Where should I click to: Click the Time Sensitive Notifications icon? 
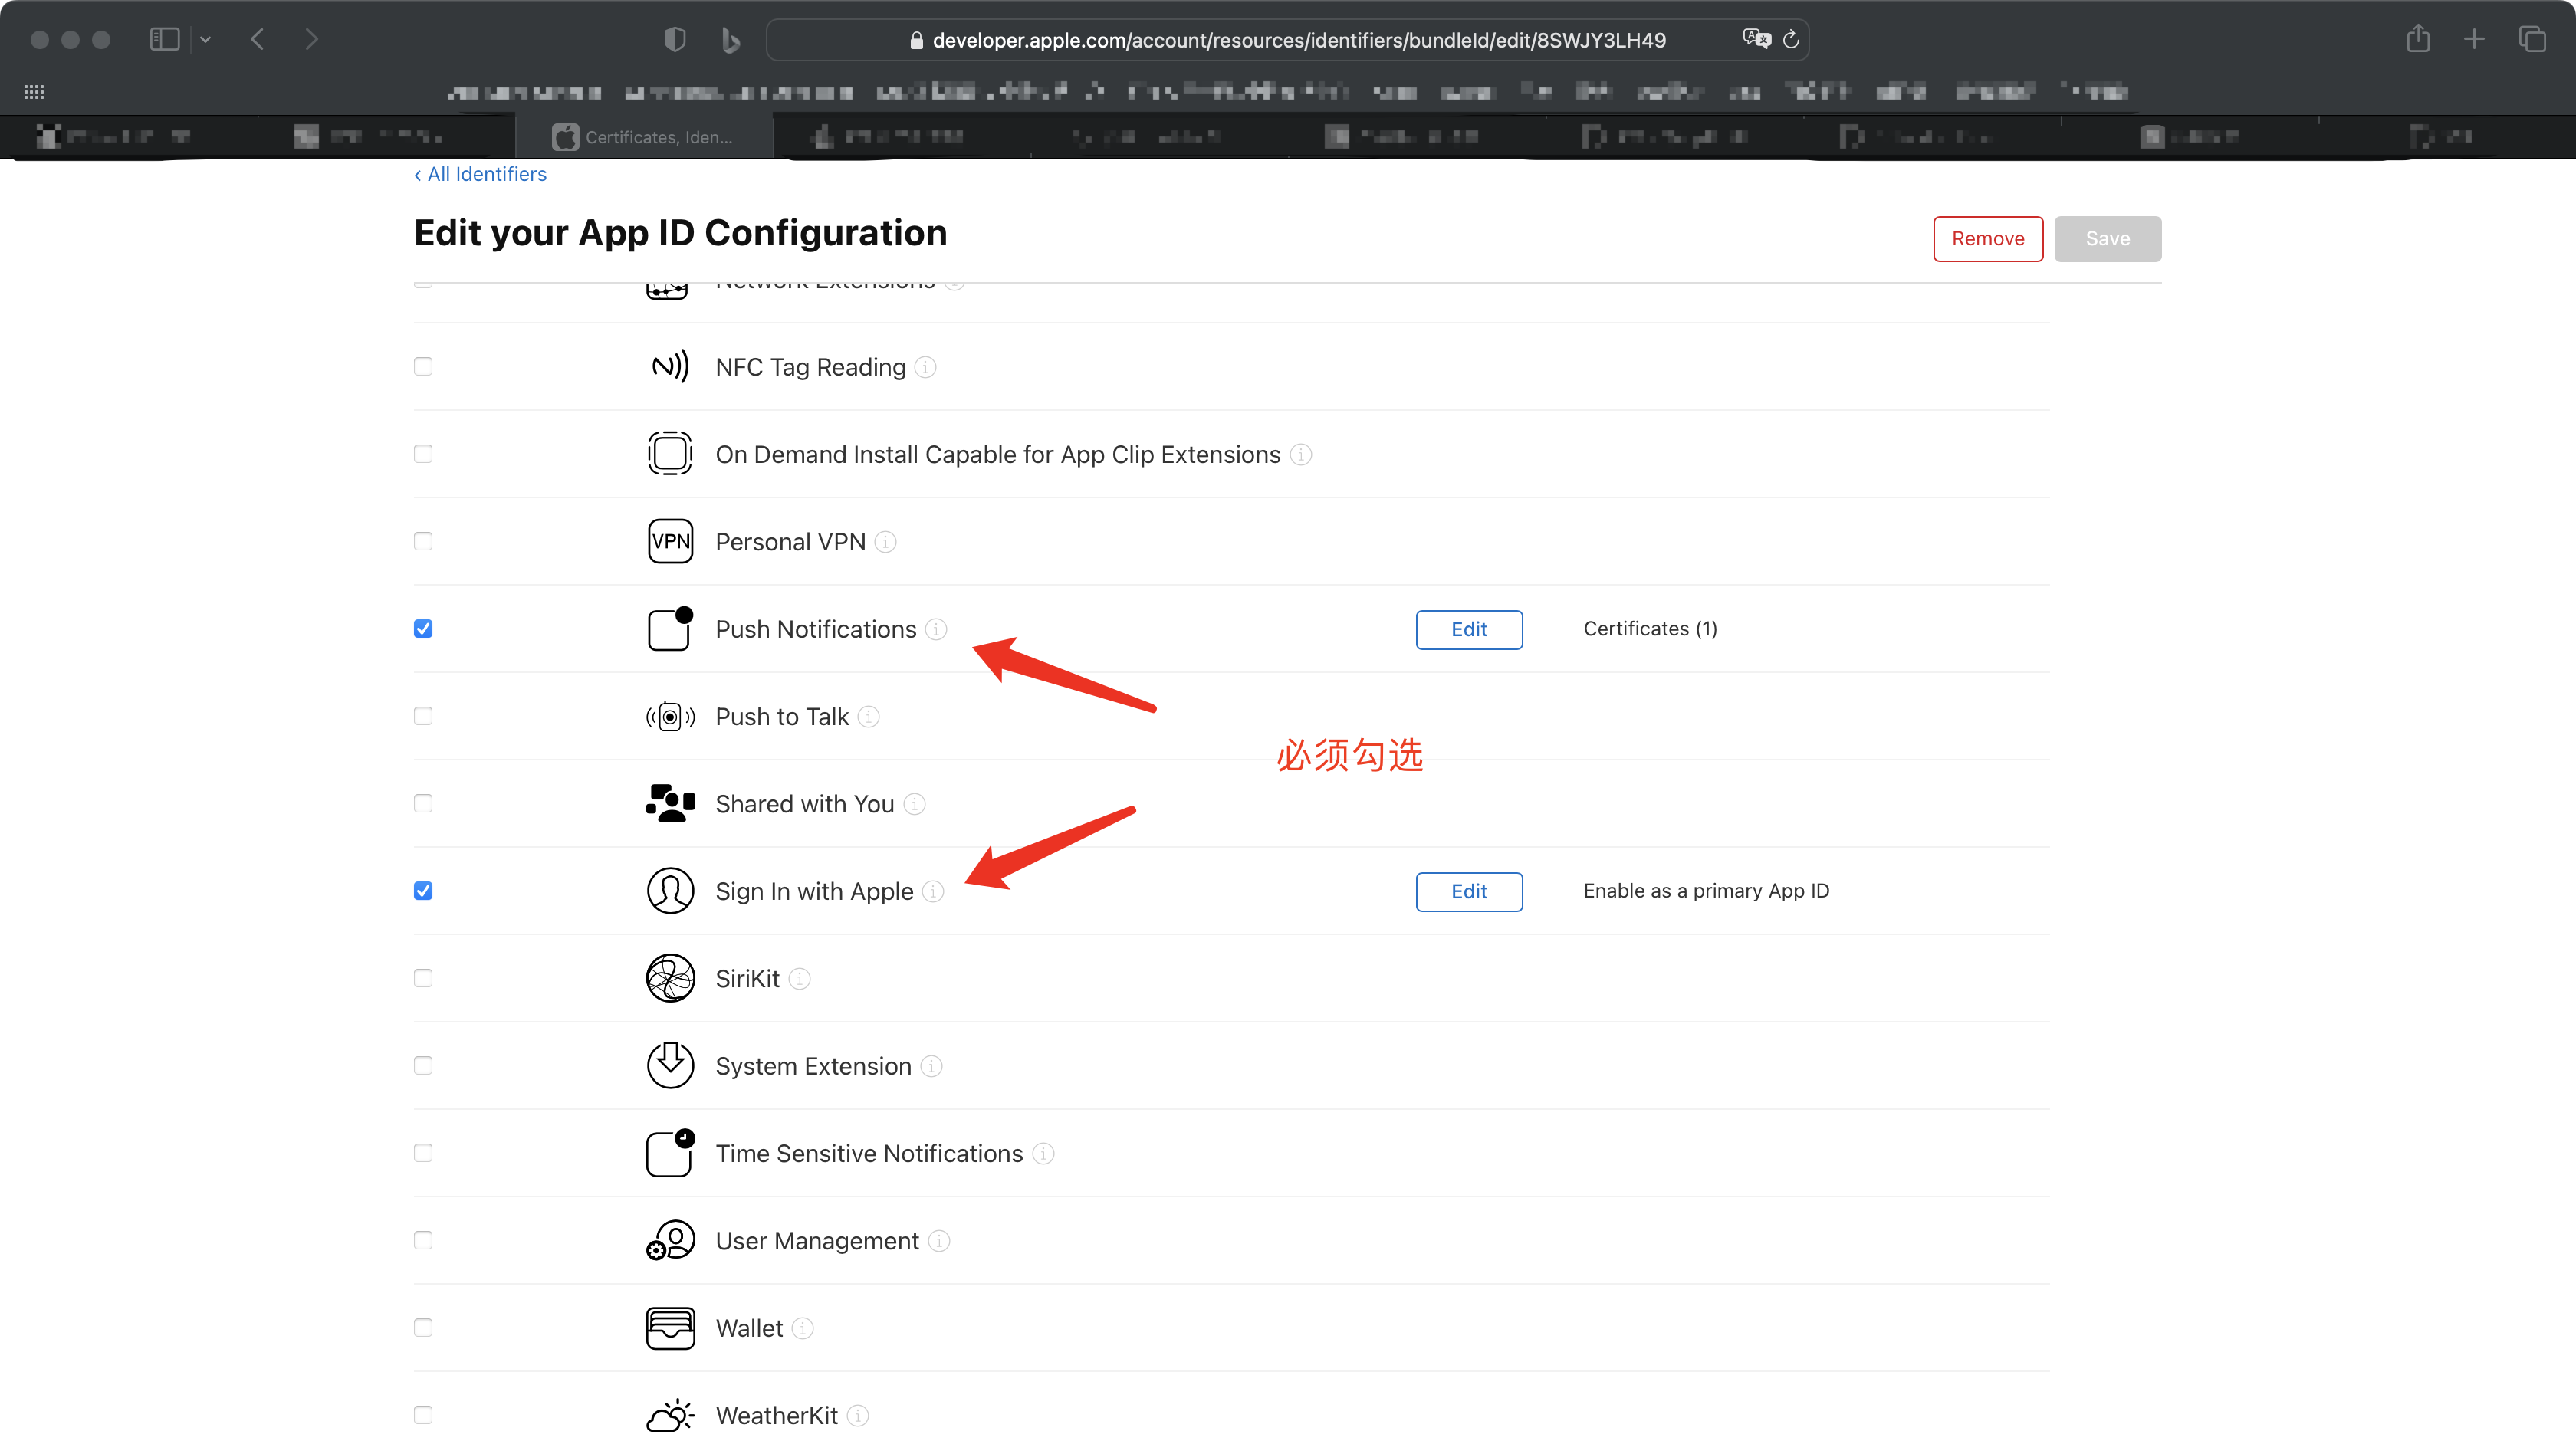pyautogui.click(x=670, y=1153)
